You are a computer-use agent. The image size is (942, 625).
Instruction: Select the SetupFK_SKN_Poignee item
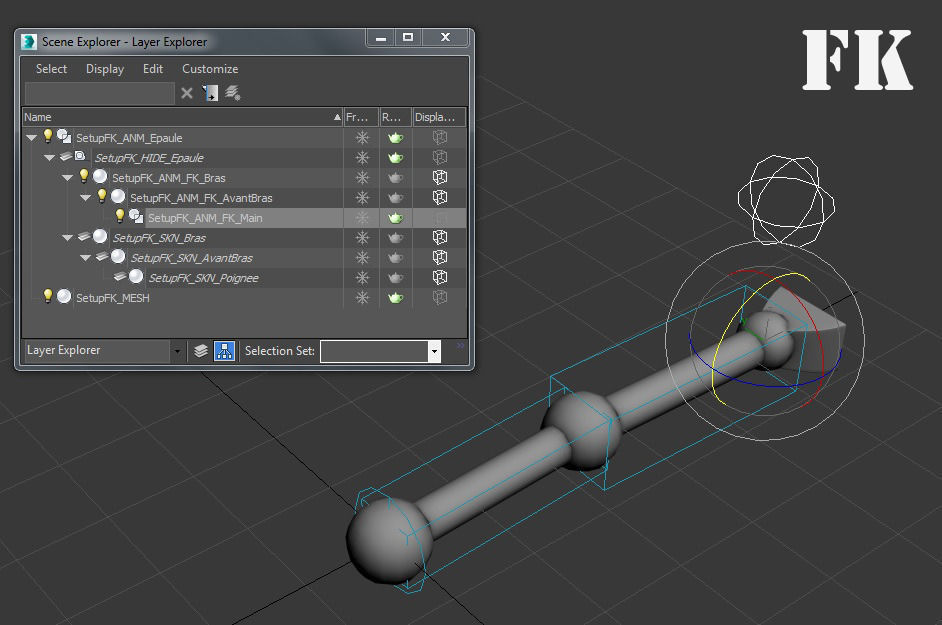pyautogui.click(x=204, y=278)
